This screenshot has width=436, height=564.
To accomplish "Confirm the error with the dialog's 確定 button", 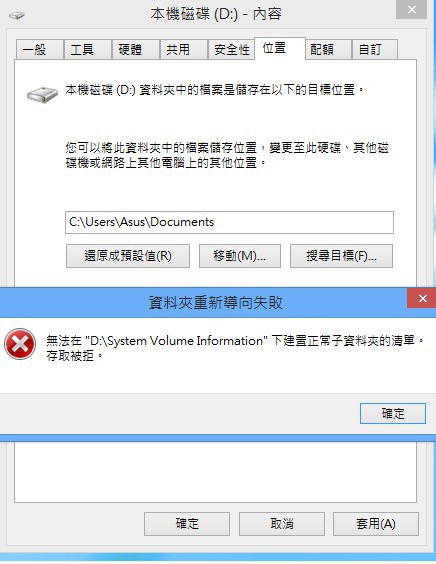I will [x=393, y=413].
